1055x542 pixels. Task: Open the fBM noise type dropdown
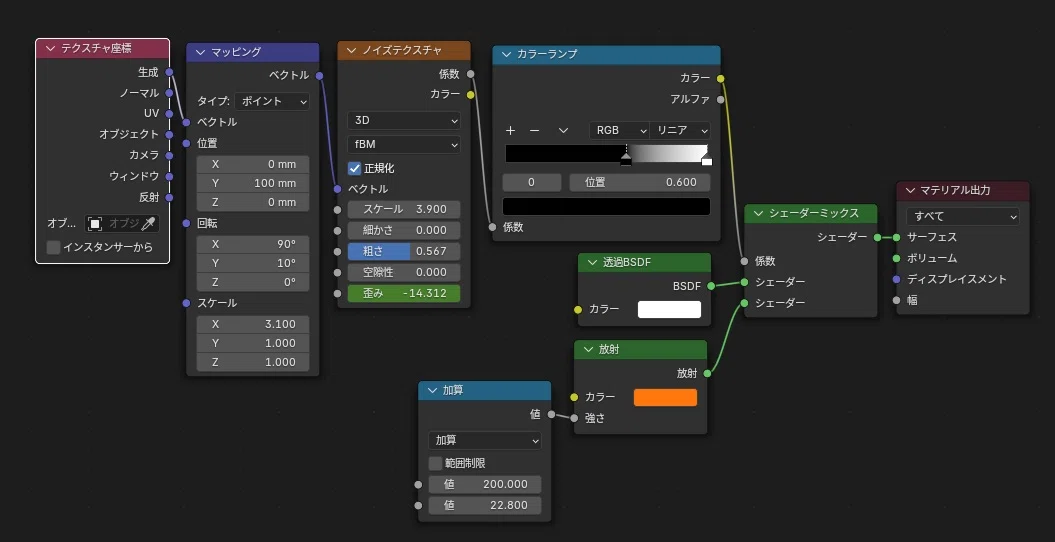pyautogui.click(x=404, y=145)
